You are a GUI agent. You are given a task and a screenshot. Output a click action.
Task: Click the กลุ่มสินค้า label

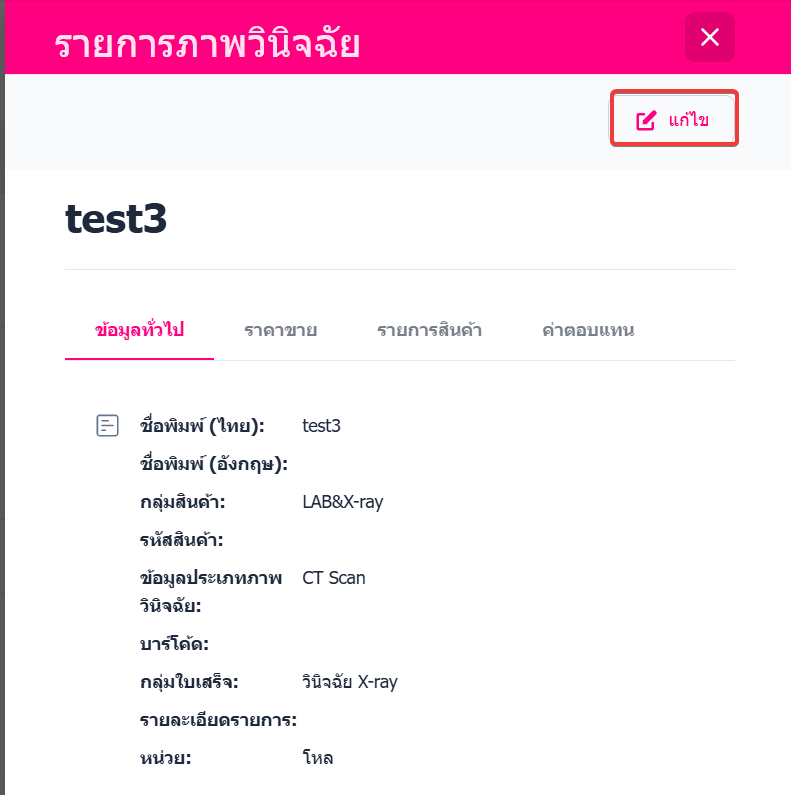pyautogui.click(x=183, y=502)
